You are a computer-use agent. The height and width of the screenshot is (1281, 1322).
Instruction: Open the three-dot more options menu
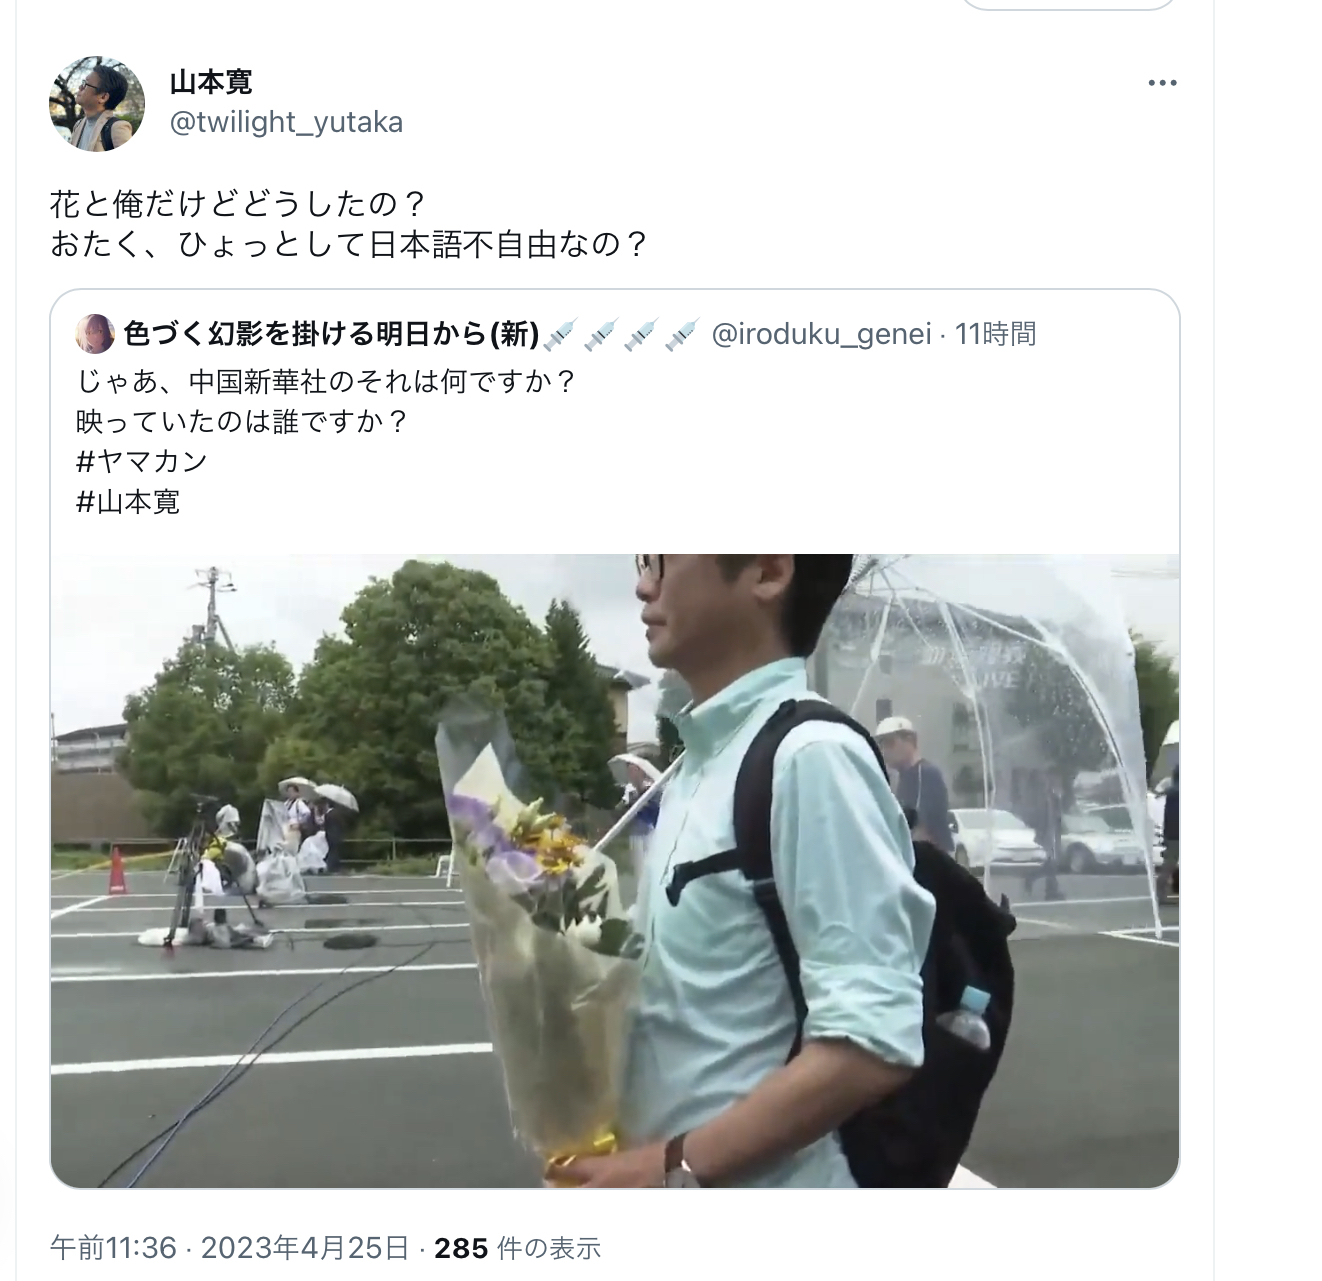pos(1162,83)
